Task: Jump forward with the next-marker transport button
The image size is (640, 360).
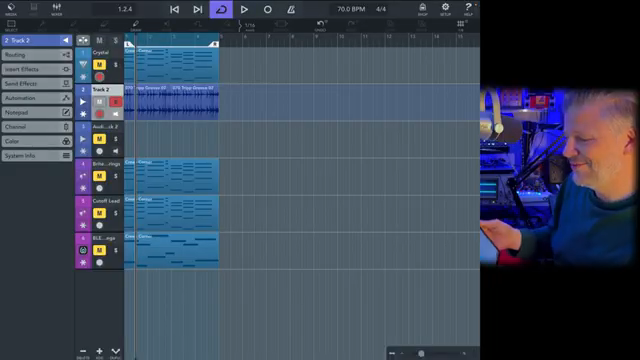Action: (x=198, y=9)
